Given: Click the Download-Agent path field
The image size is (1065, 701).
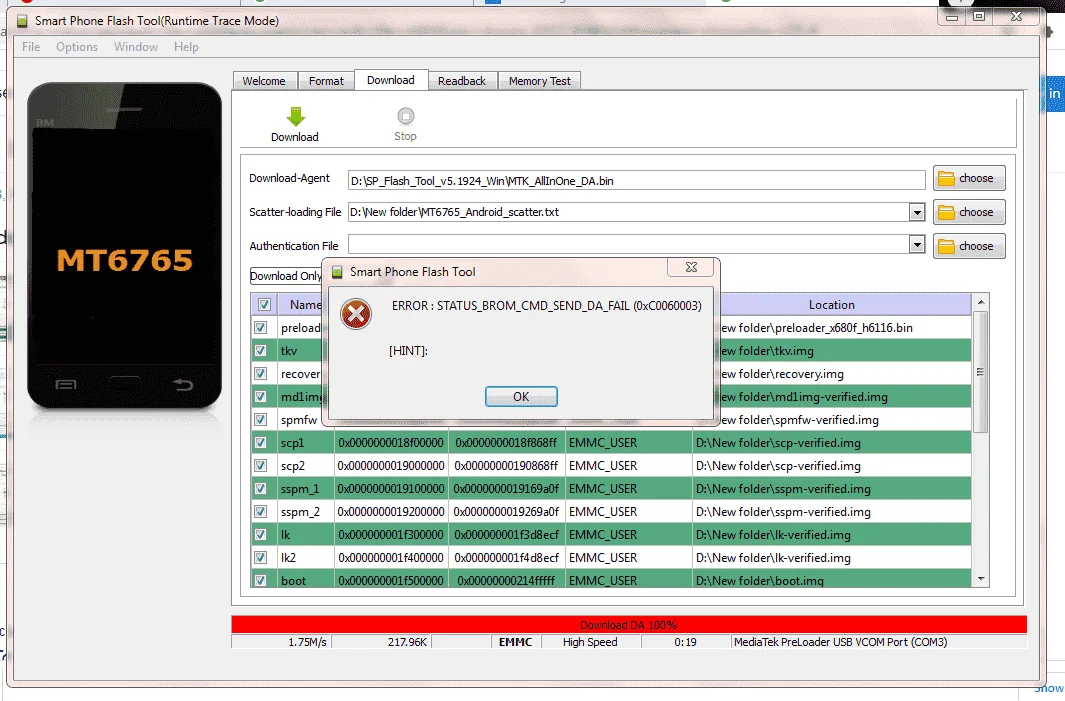Looking at the screenshot, I should [x=636, y=181].
